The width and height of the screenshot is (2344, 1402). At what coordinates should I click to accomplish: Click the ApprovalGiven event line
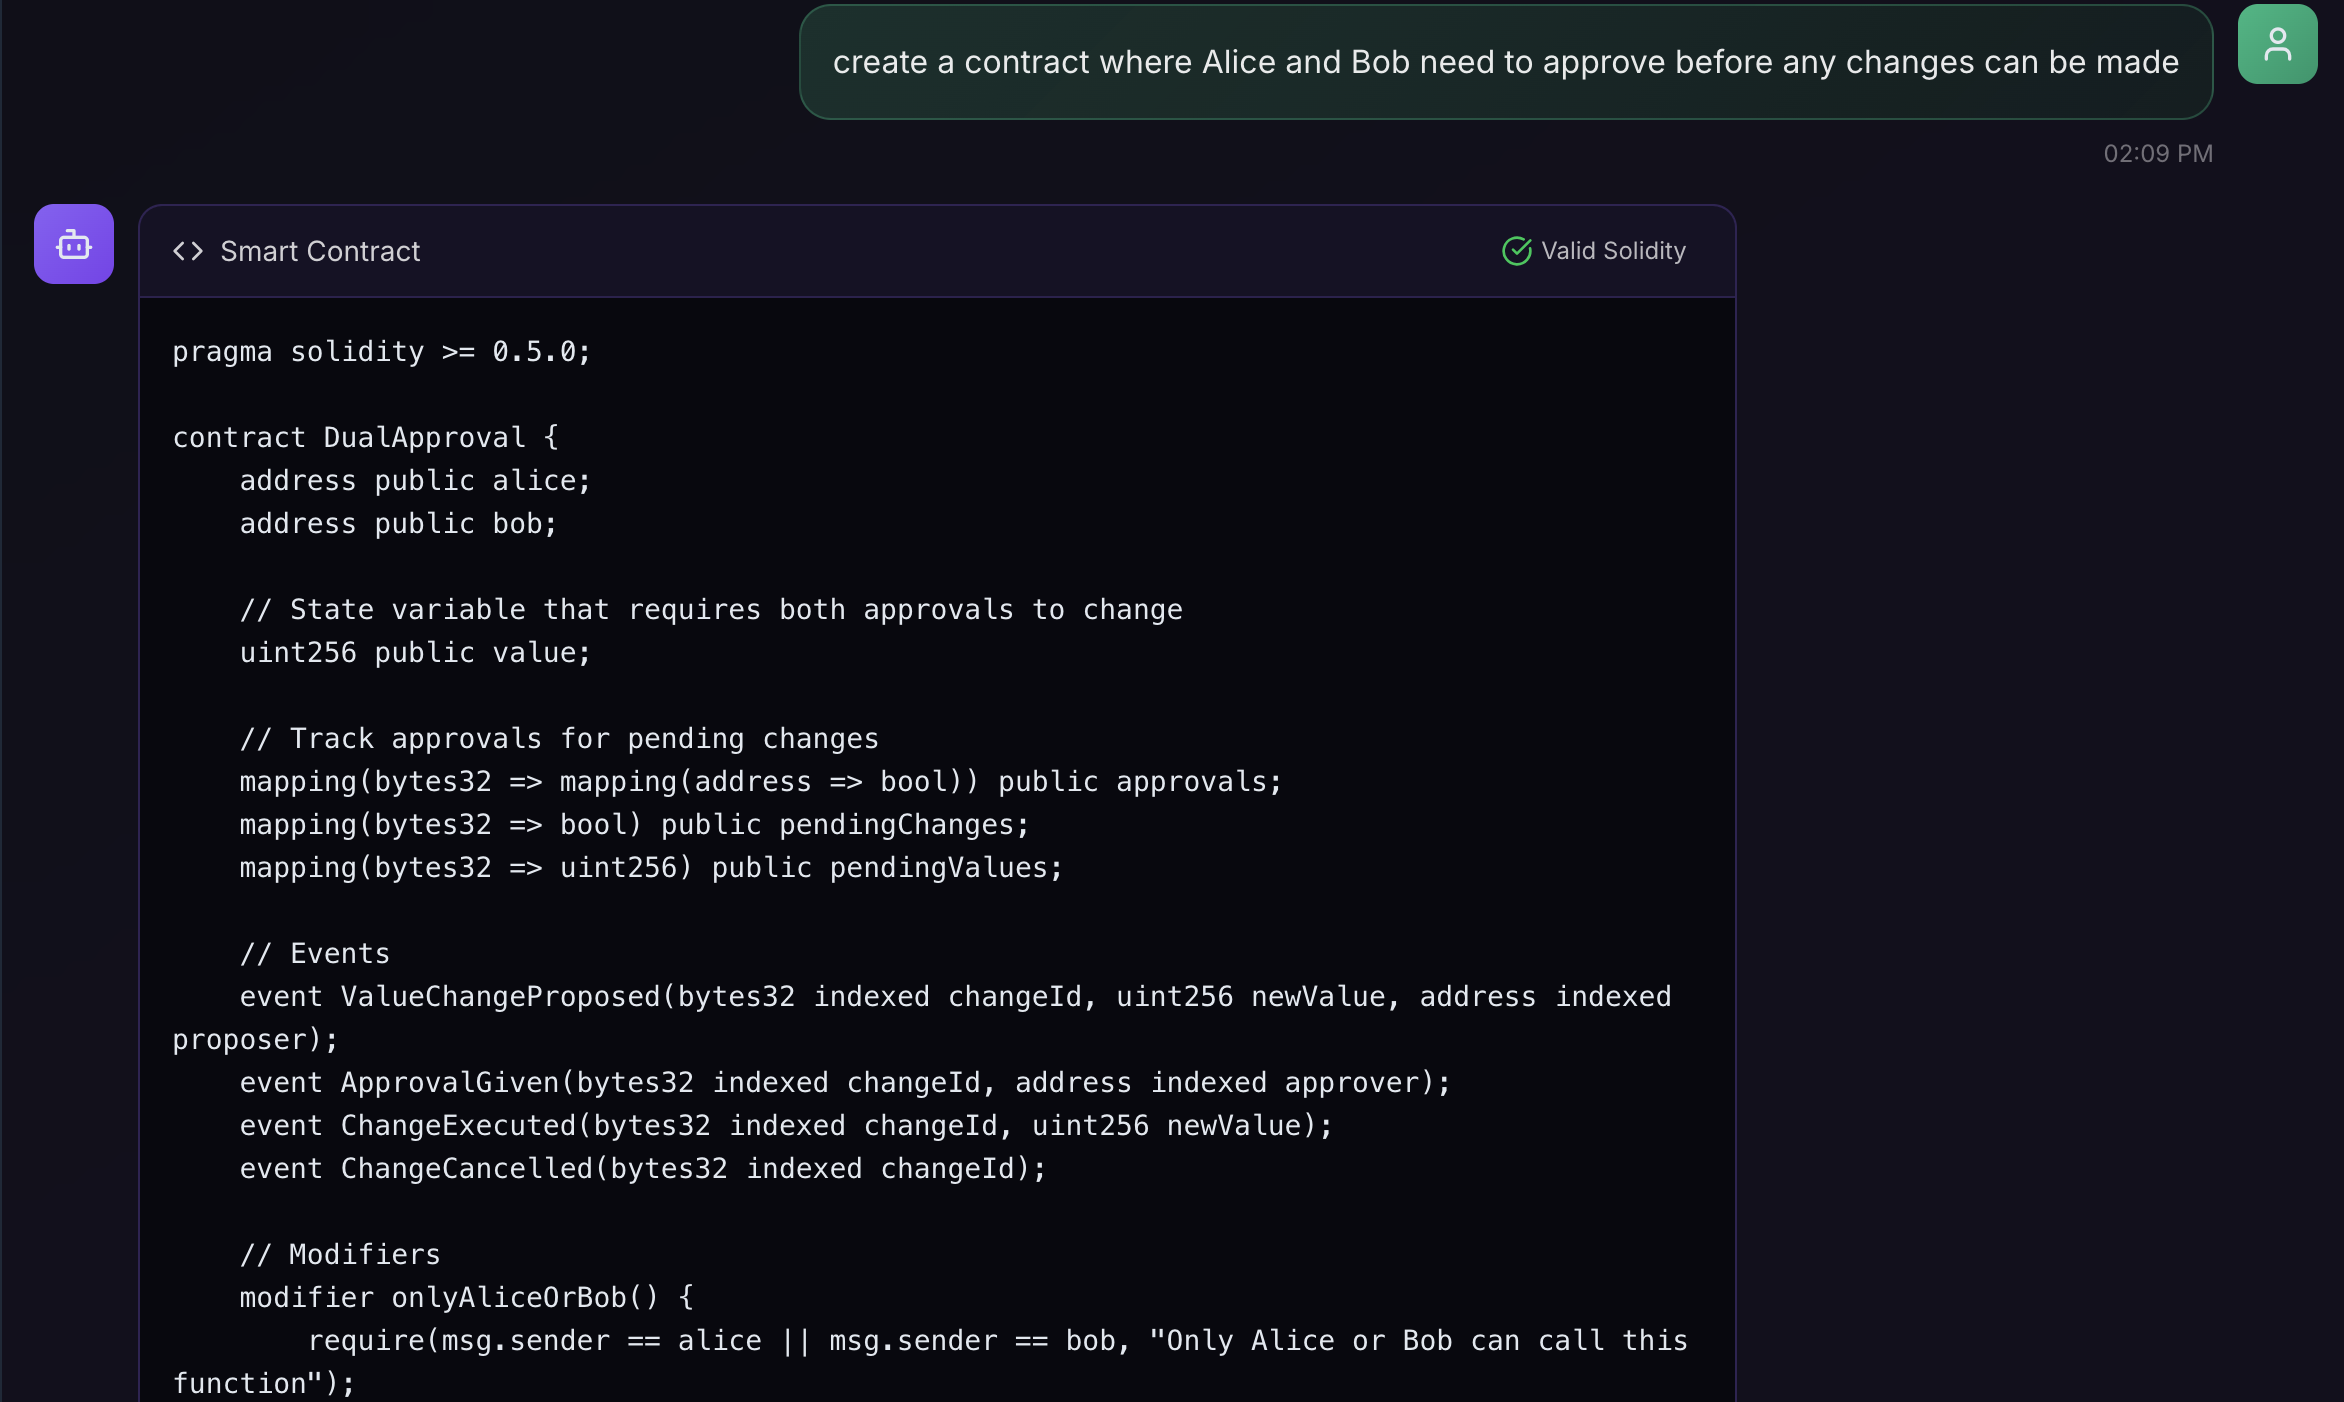point(845,1083)
